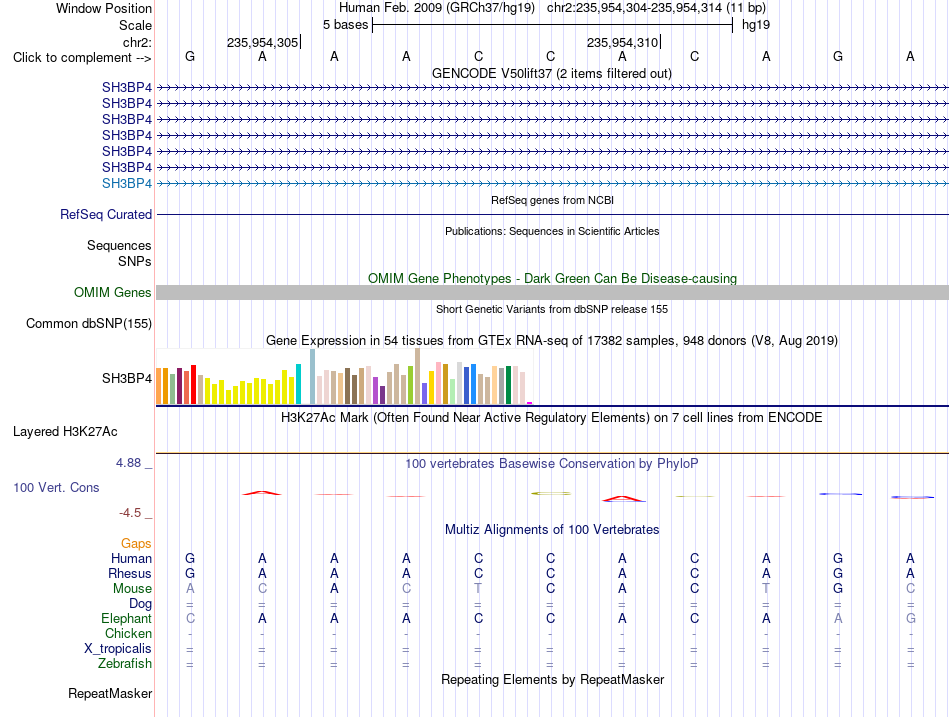Image resolution: width=950 pixels, height=717 pixels.
Task: Click the H3K27Ac Mark ENCODE title
Action: pyautogui.click(x=552, y=418)
